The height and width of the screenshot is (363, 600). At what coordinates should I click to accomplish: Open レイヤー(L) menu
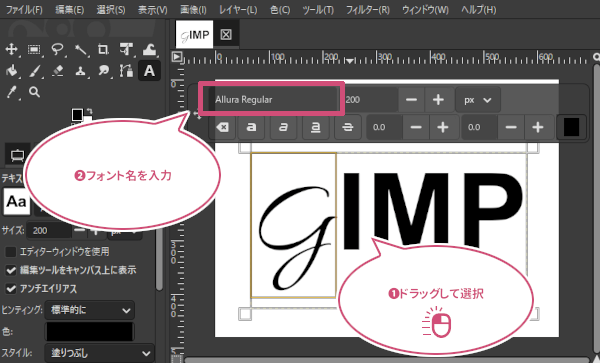[x=238, y=10]
